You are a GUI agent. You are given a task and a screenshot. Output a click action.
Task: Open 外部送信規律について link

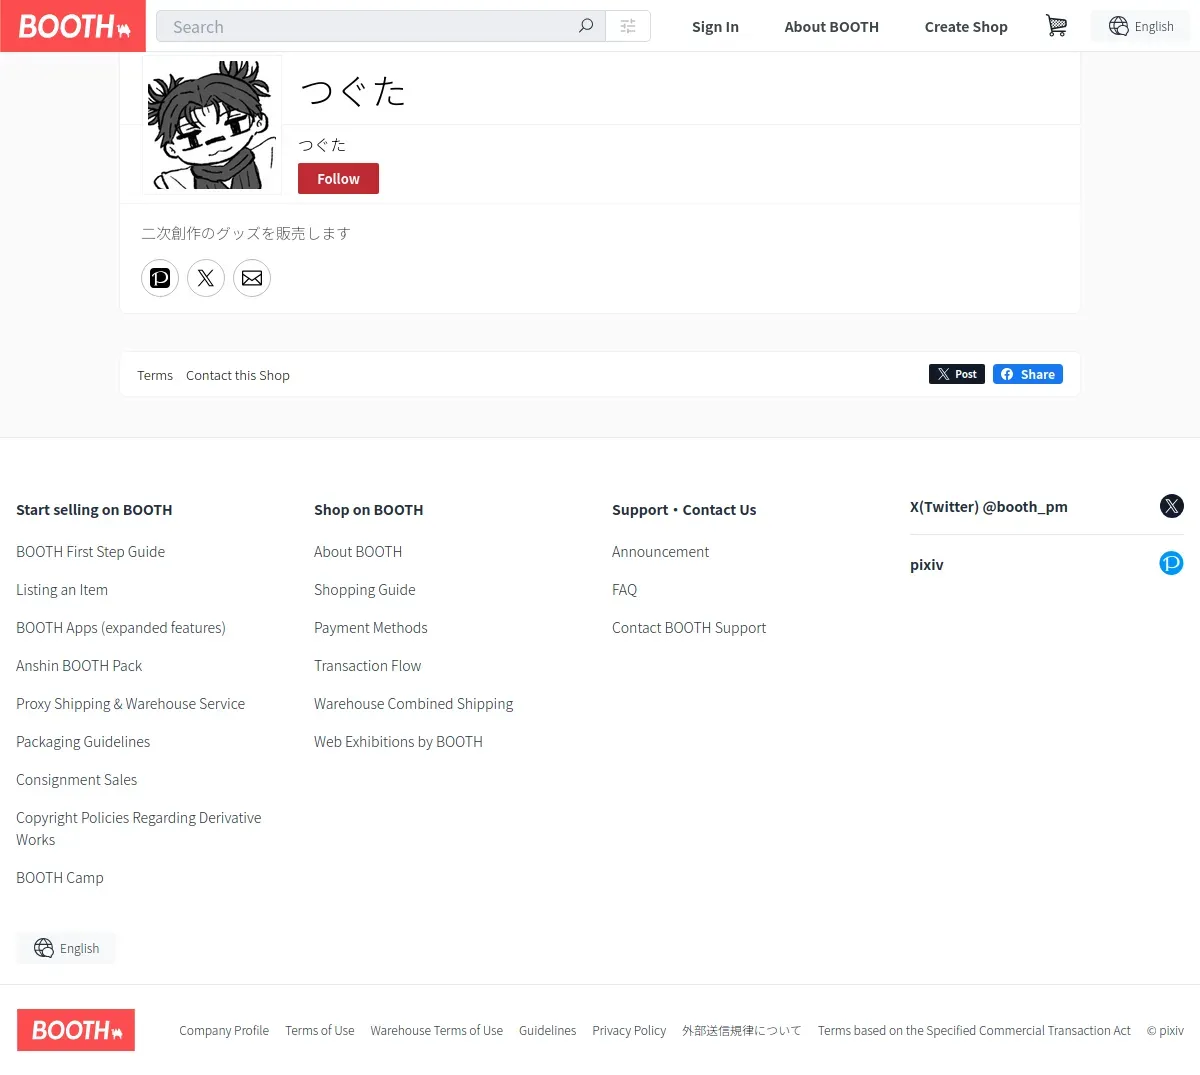(x=742, y=1031)
